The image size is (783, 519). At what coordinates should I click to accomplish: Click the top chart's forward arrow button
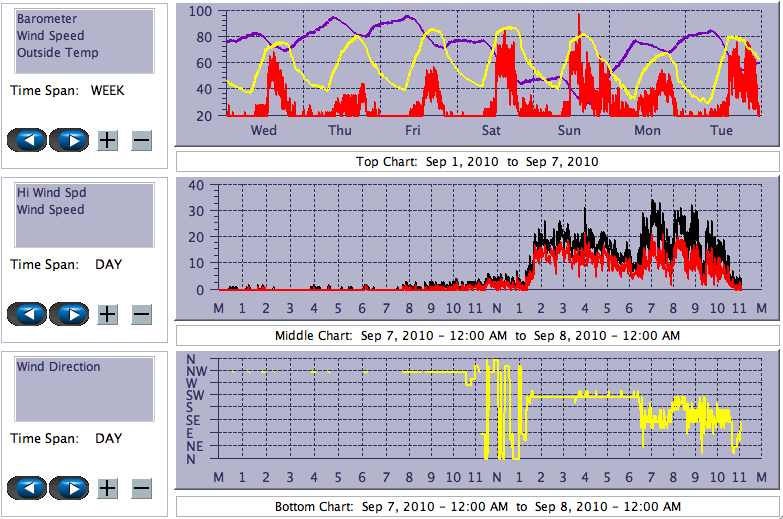point(69,140)
